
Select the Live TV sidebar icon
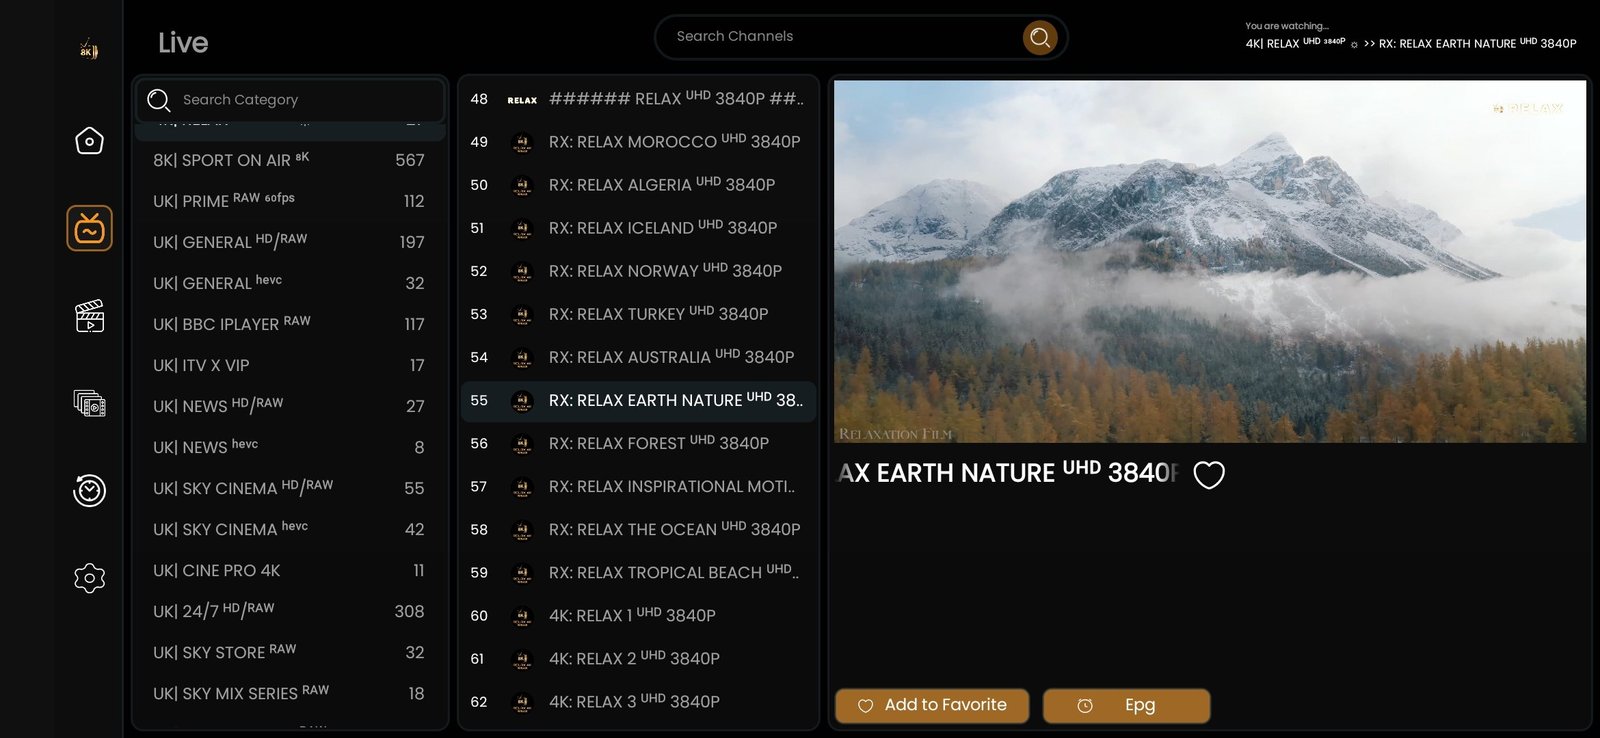pos(89,228)
